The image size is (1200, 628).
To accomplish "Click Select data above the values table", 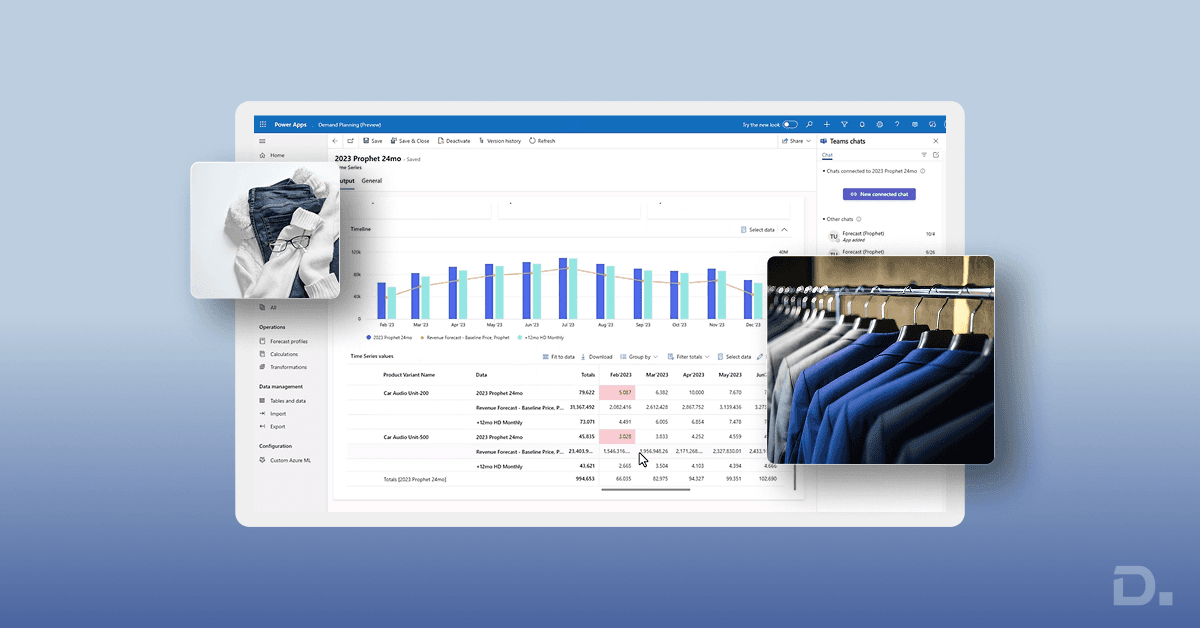I will coord(734,356).
